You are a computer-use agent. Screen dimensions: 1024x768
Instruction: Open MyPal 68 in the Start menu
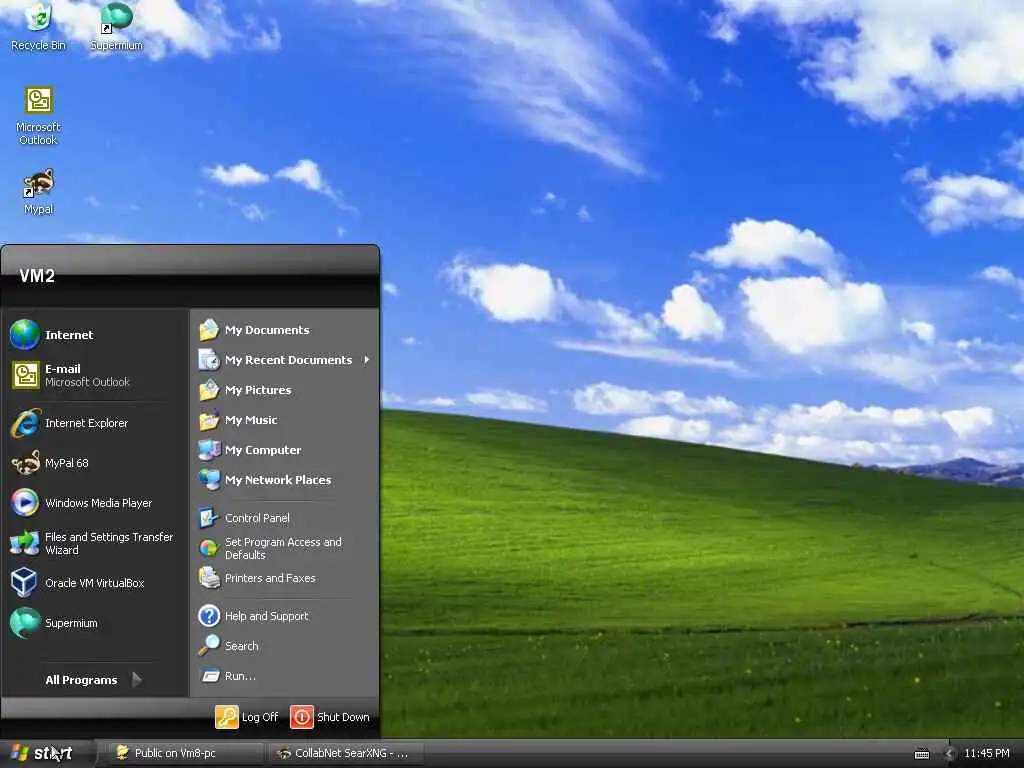coord(95,463)
